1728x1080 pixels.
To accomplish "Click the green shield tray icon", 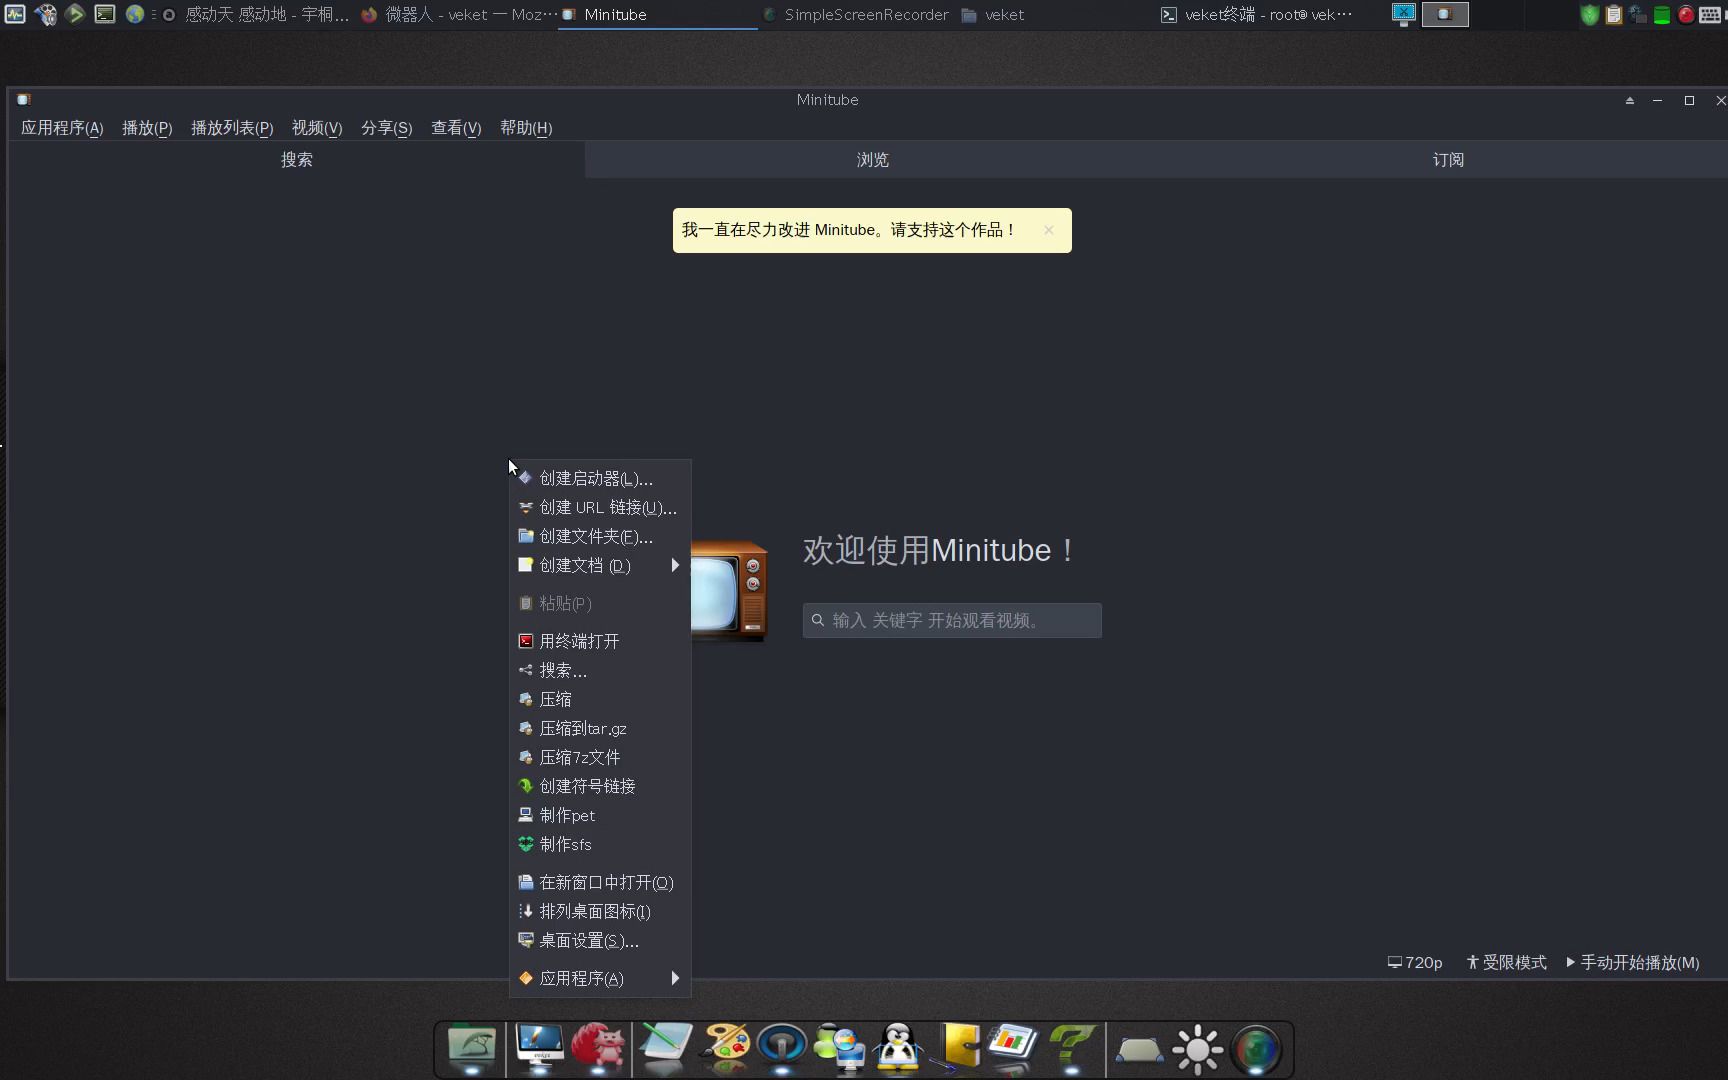I will [1590, 15].
